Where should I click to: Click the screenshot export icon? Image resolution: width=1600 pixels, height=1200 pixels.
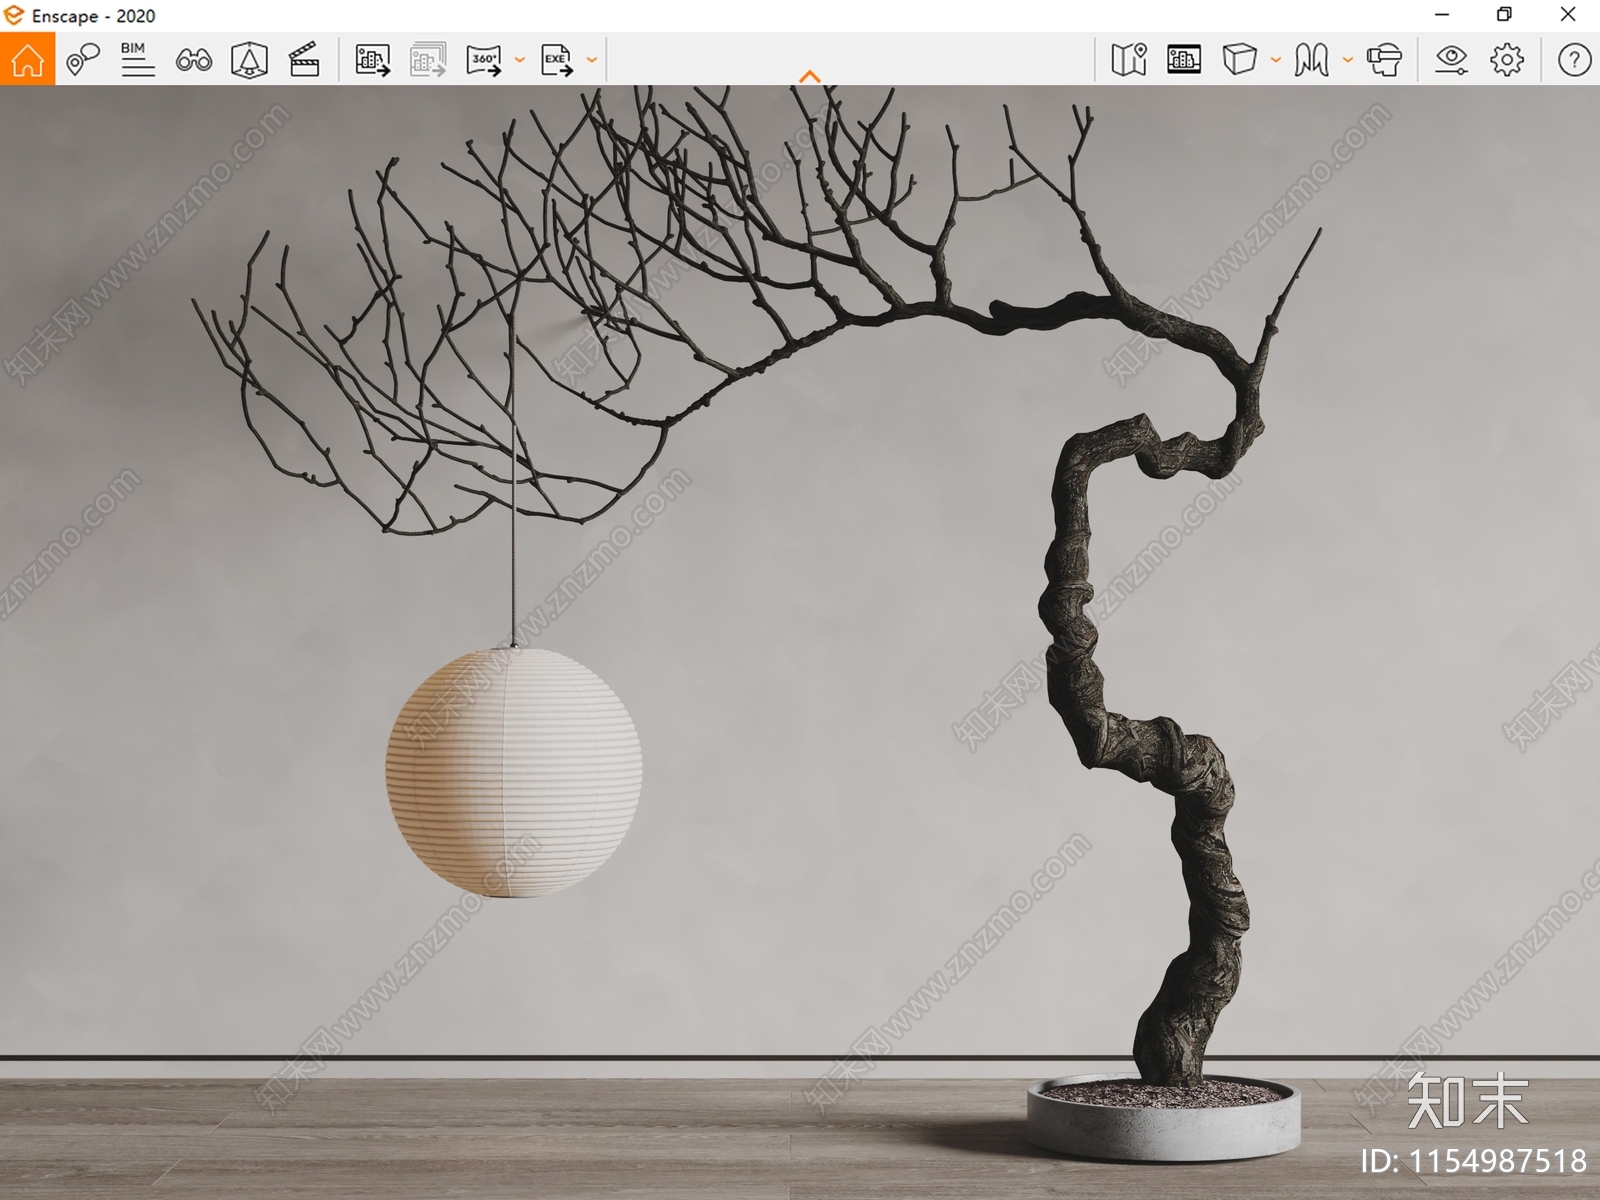[x=372, y=60]
